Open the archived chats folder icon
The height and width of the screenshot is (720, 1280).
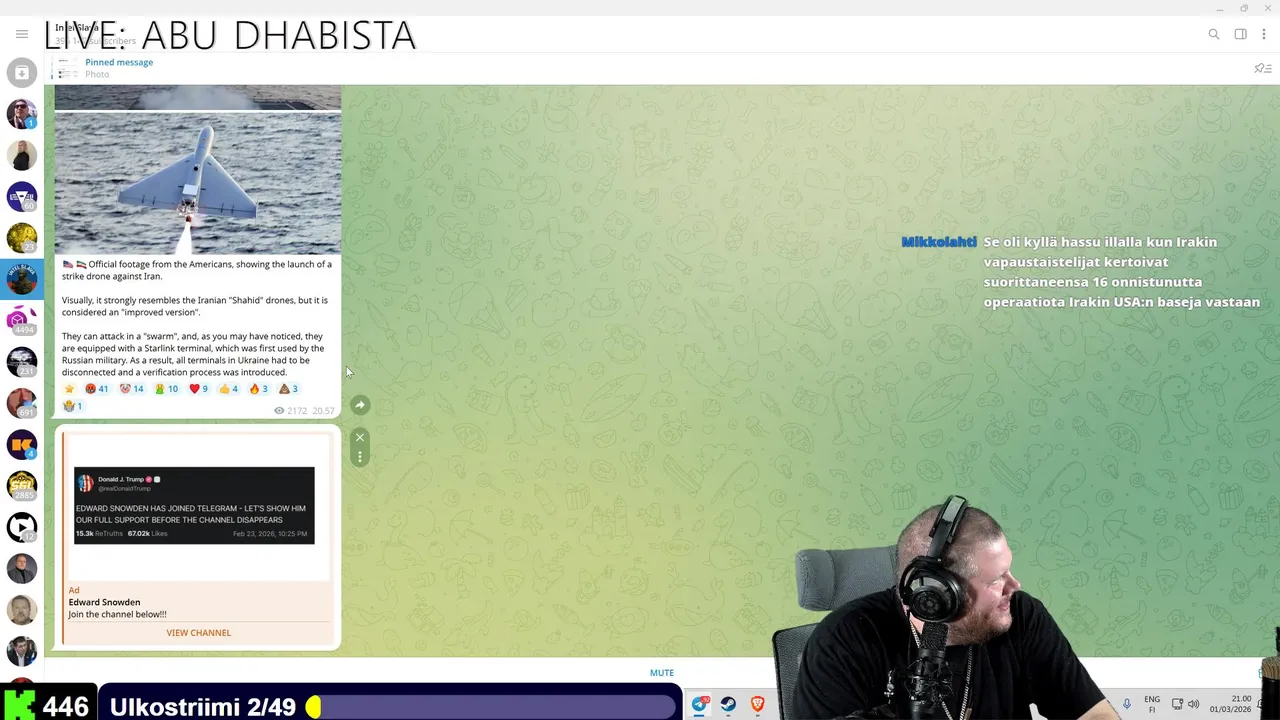(x=22, y=72)
